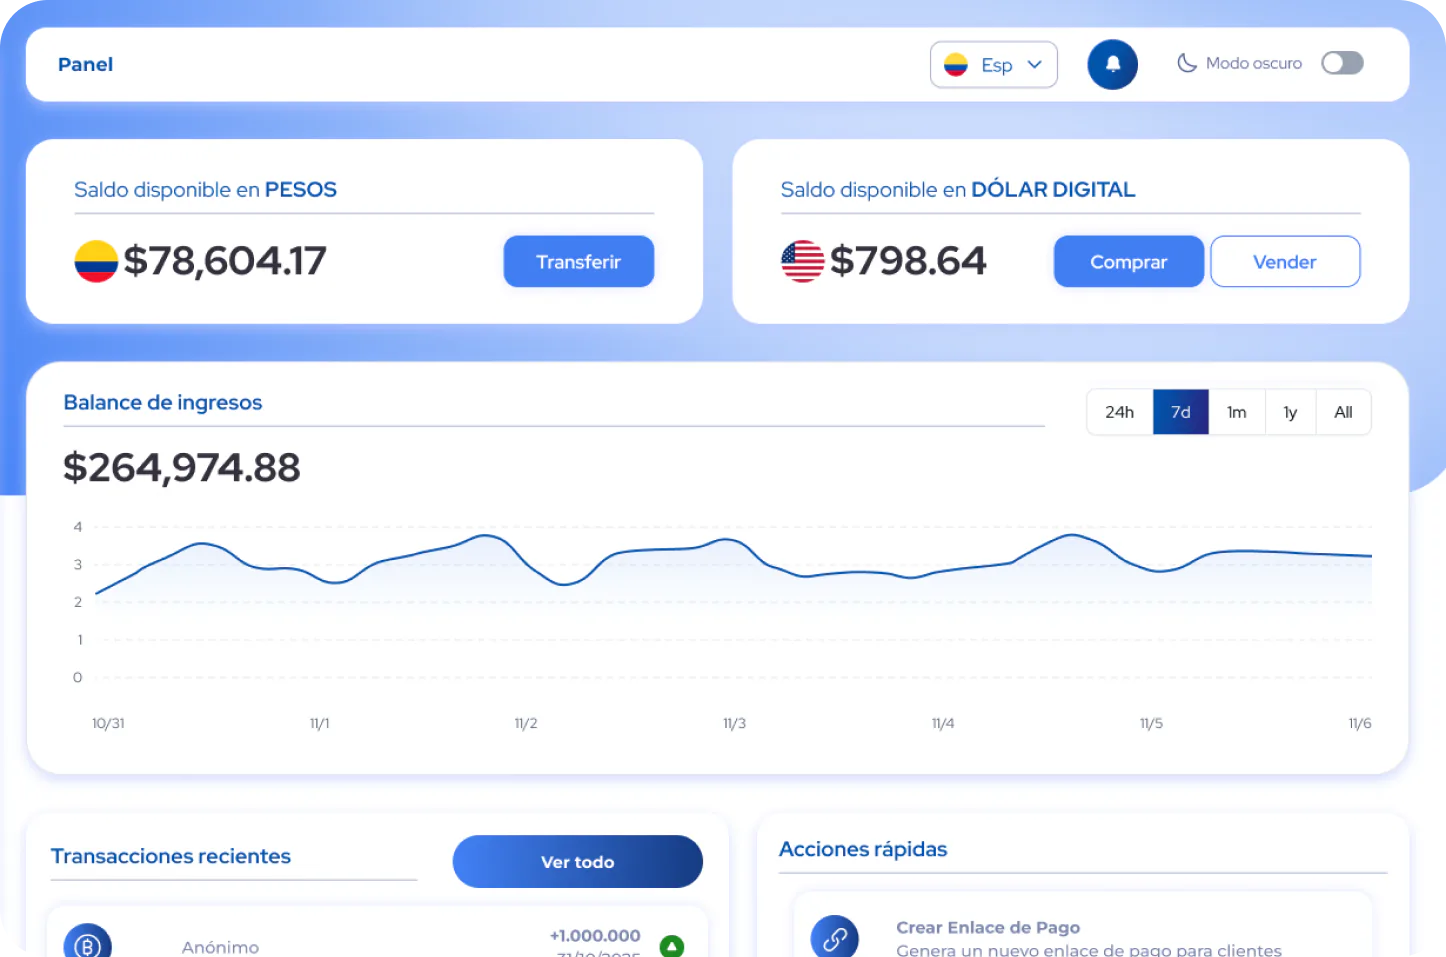Click the Saldo disponible en PESOS heading
Screen dimensions: 1446x957
pyautogui.click(x=205, y=189)
